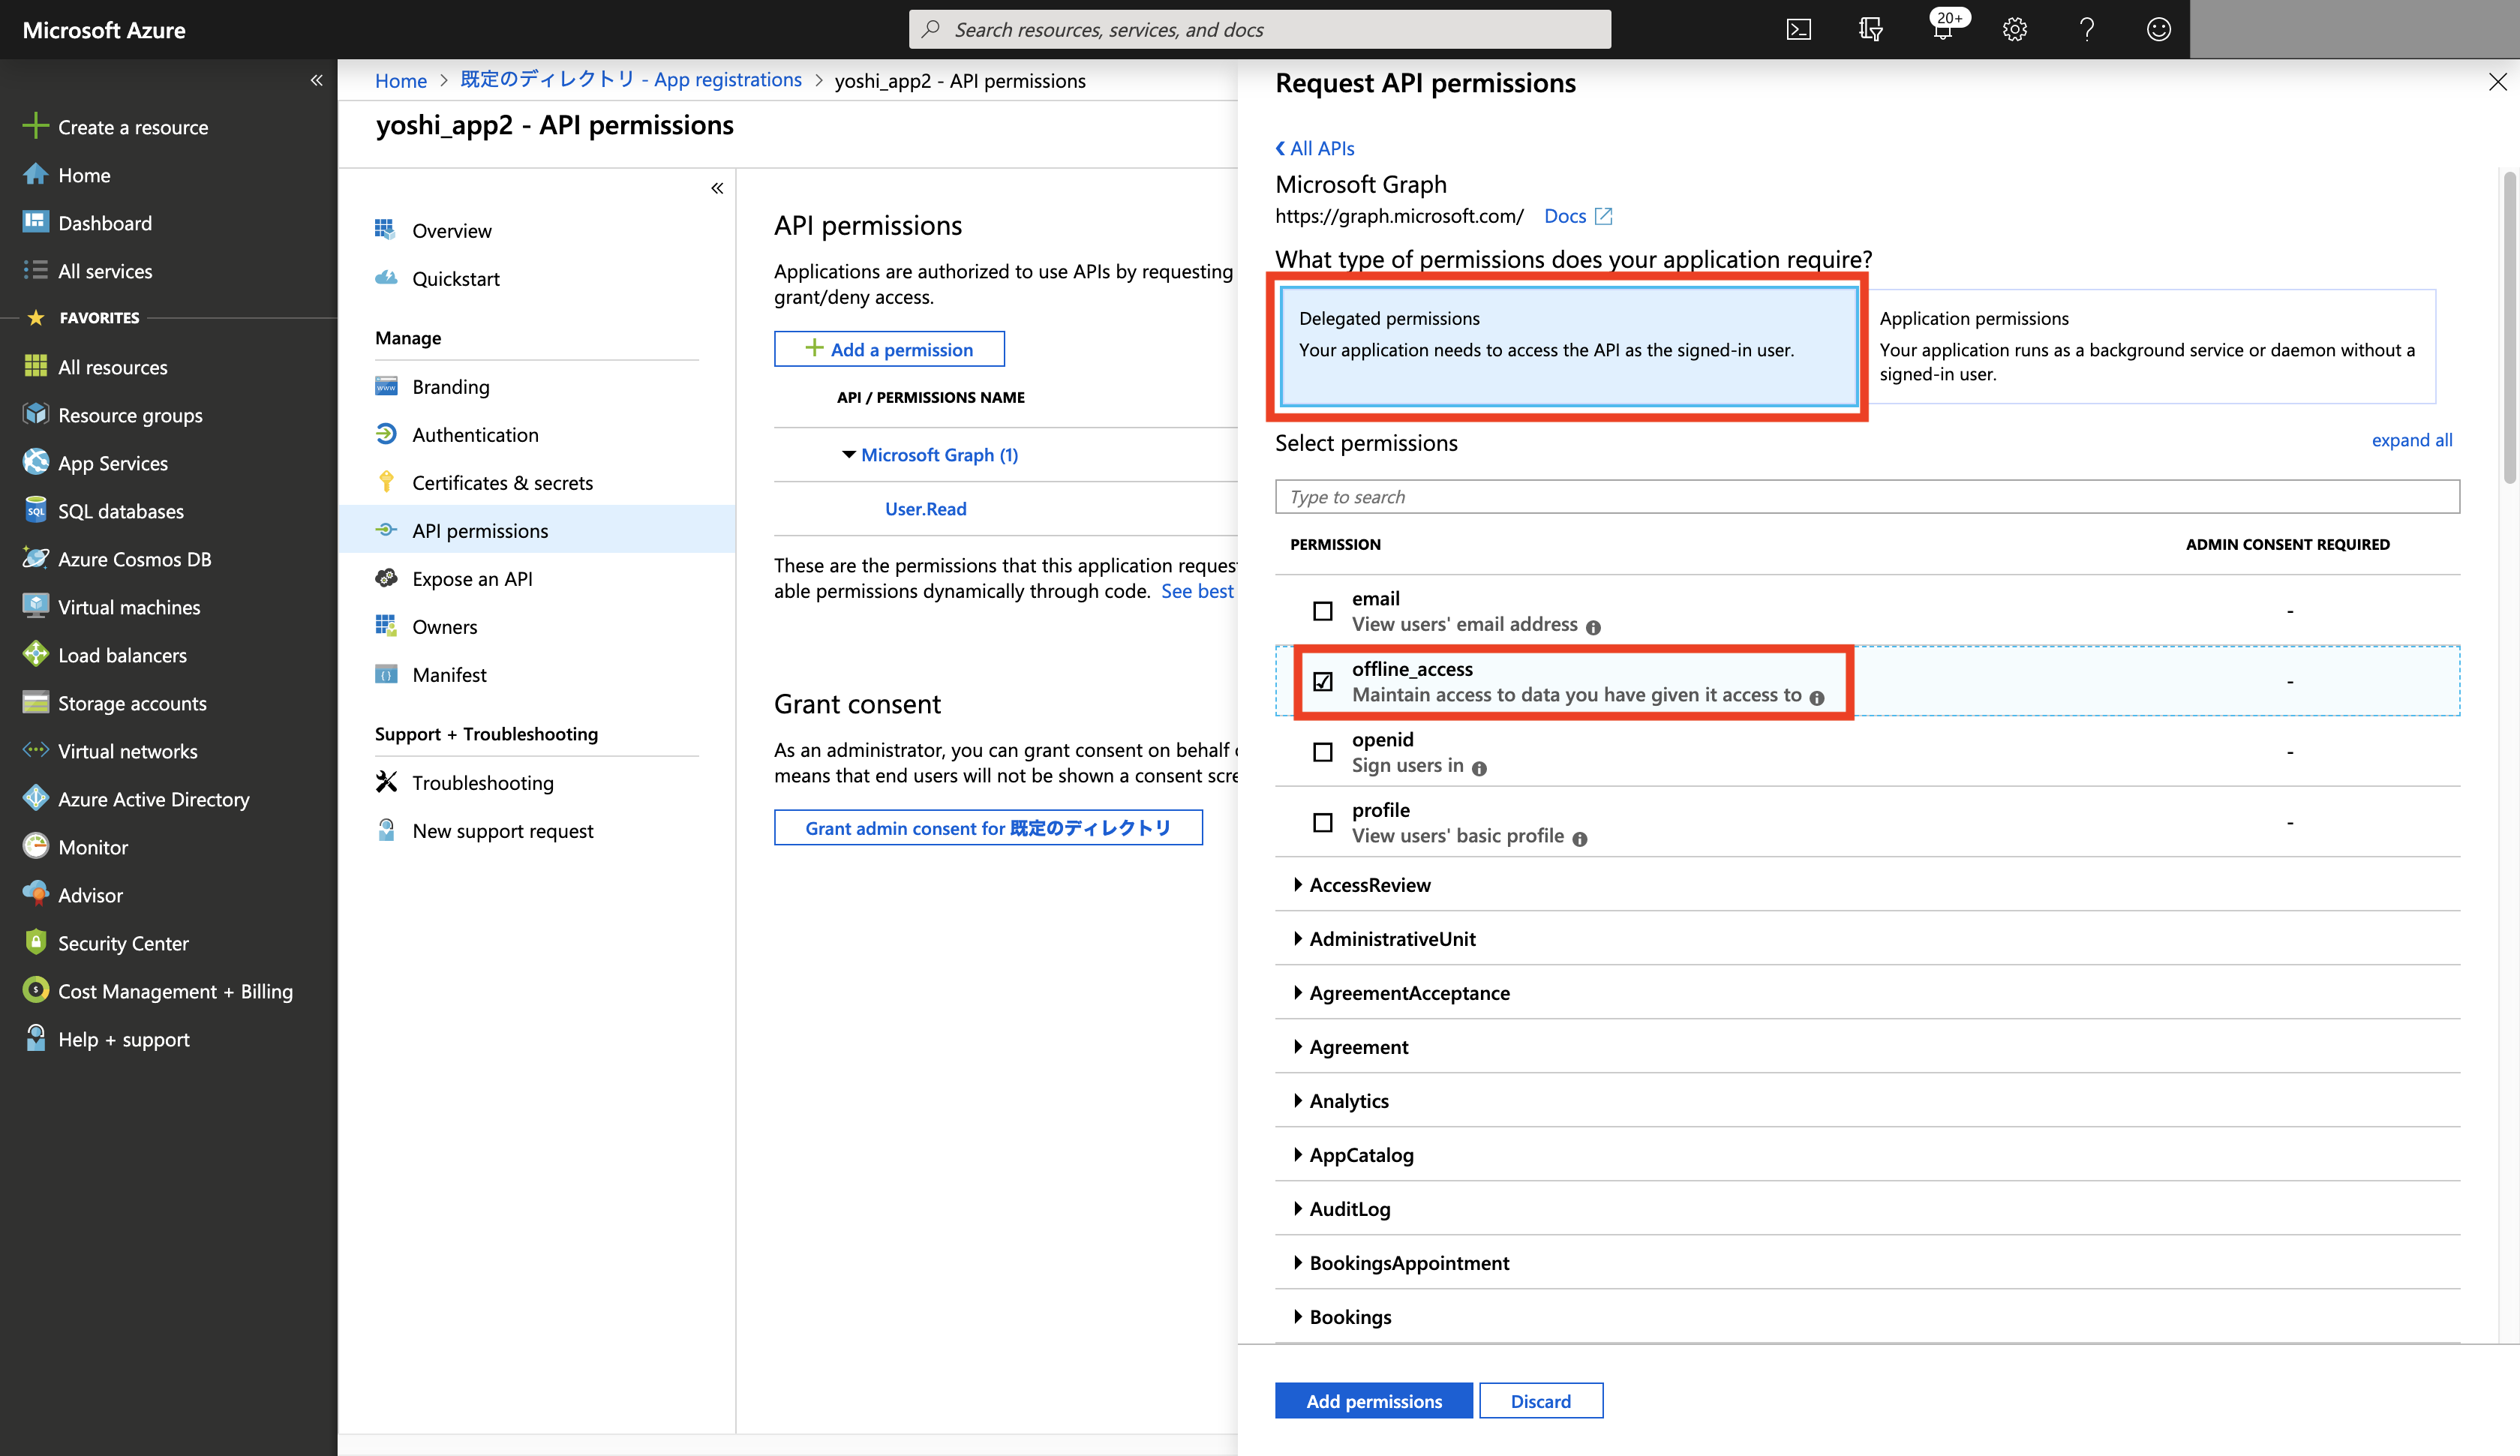
Task: Open the portal settings gear
Action: (2014, 29)
